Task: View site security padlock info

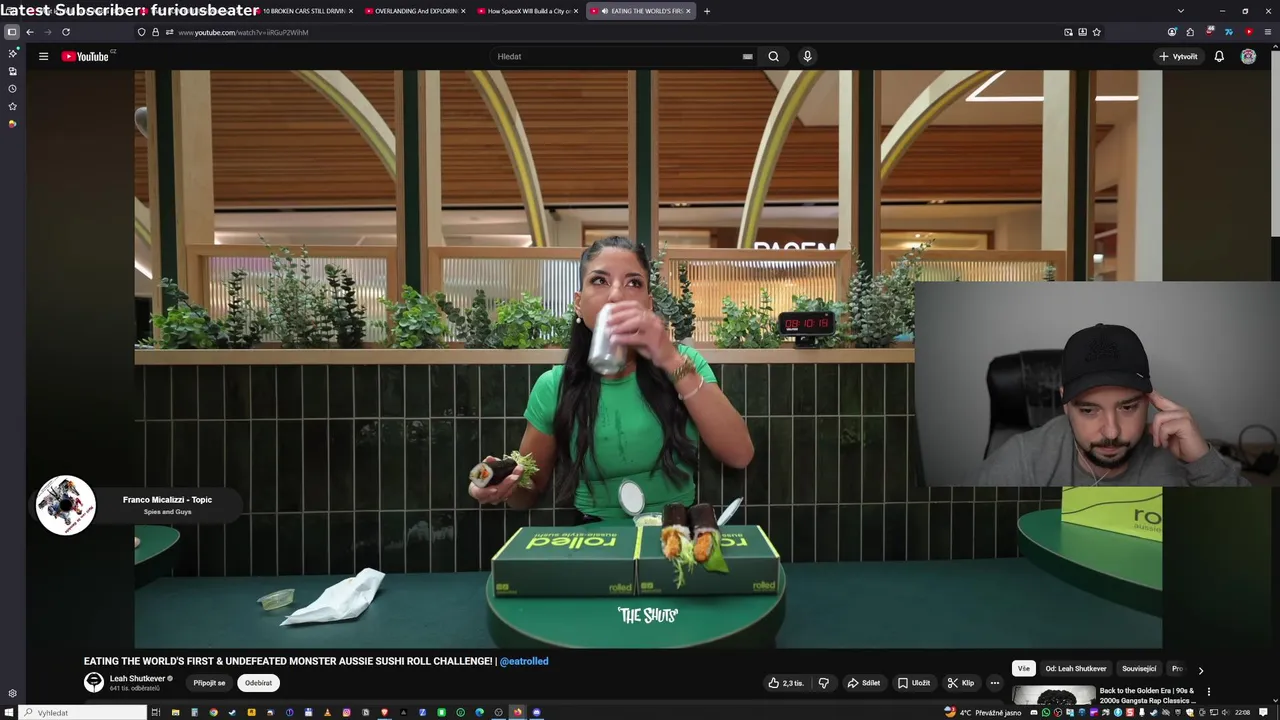Action: click(x=155, y=32)
